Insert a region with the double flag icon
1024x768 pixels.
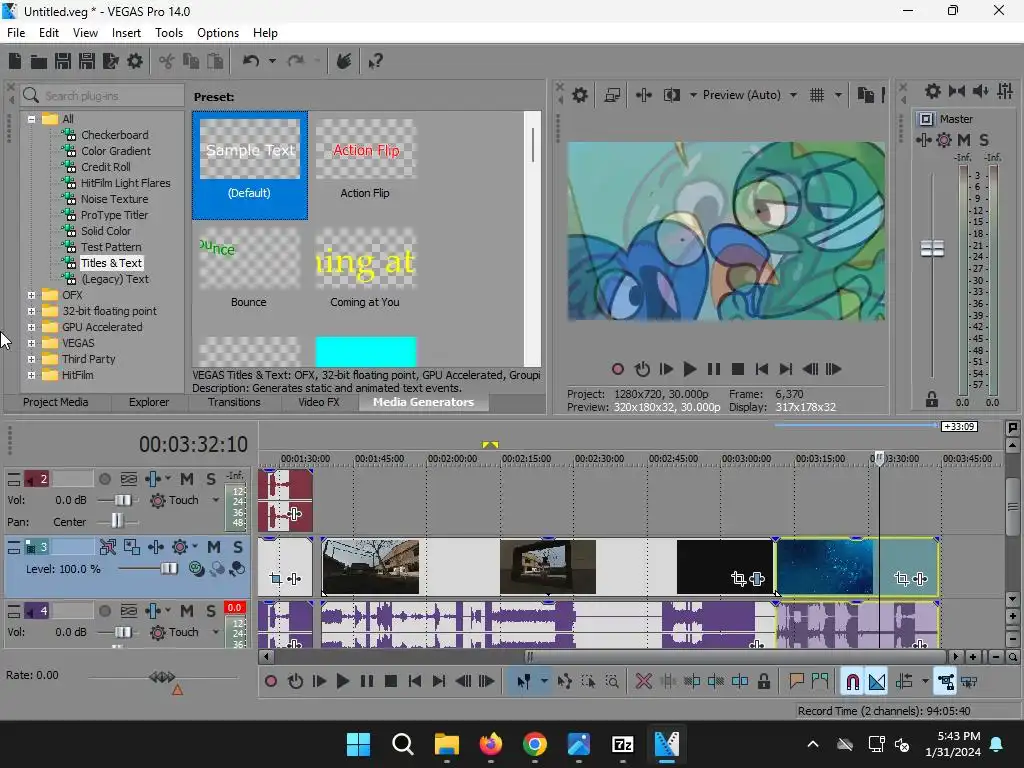point(820,682)
